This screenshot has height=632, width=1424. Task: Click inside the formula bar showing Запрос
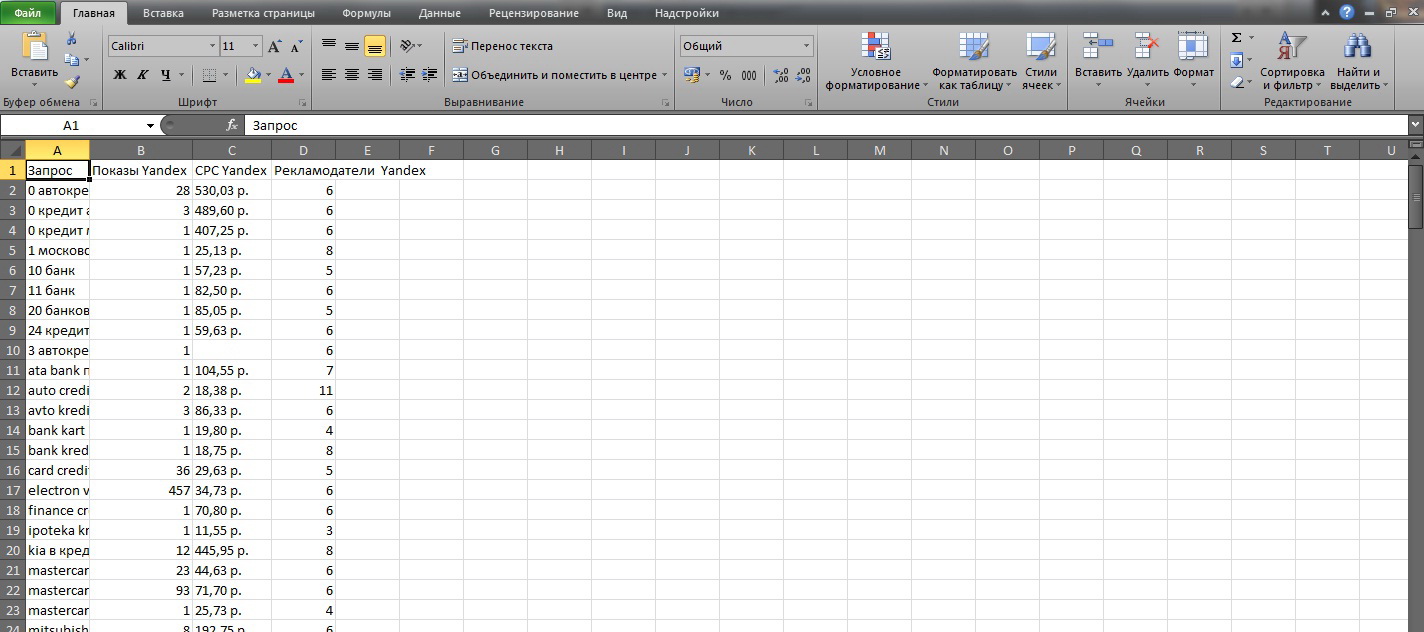826,125
